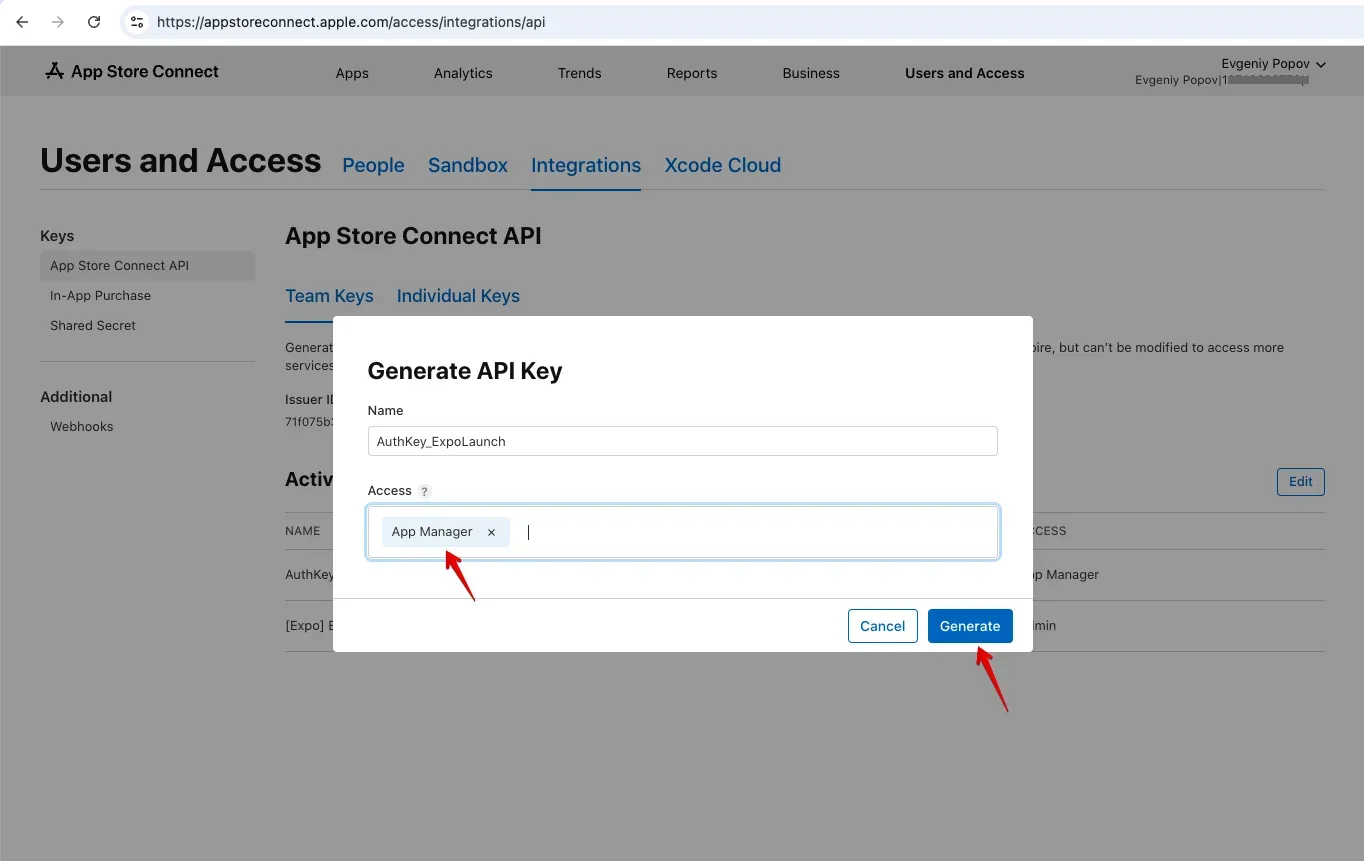Open the Analytics menu item
The height and width of the screenshot is (861, 1364).
(x=463, y=73)
